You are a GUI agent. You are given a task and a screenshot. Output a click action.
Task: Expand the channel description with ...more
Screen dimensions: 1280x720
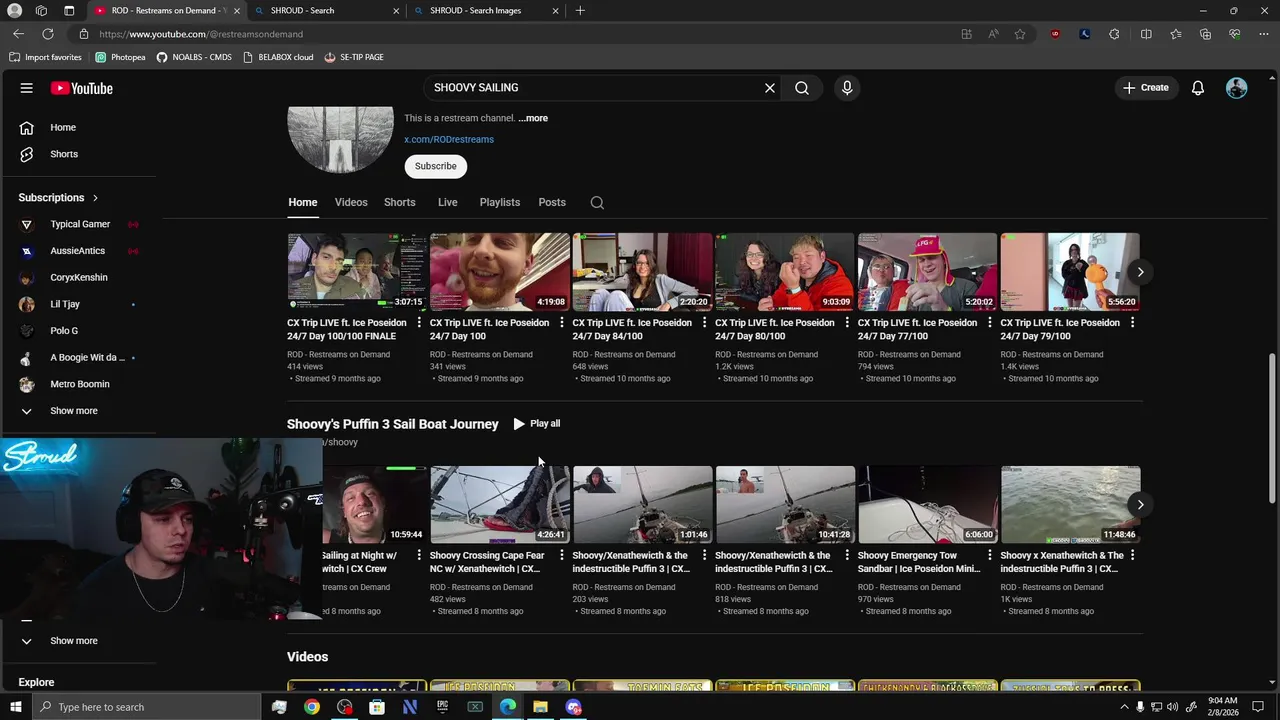[533, 118]
